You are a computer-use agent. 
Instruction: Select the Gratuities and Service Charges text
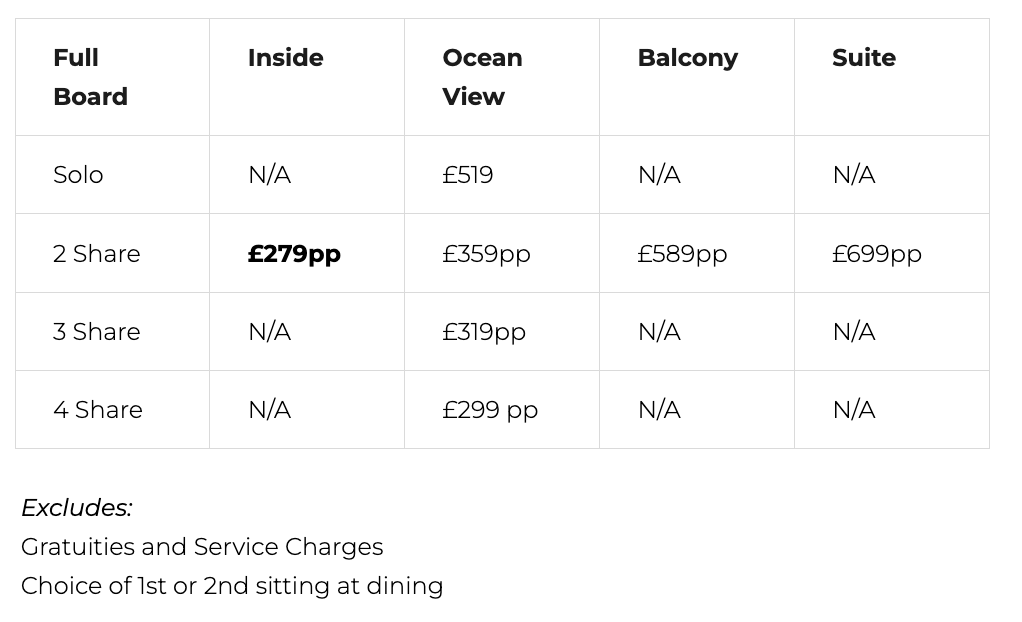point(202,547)
